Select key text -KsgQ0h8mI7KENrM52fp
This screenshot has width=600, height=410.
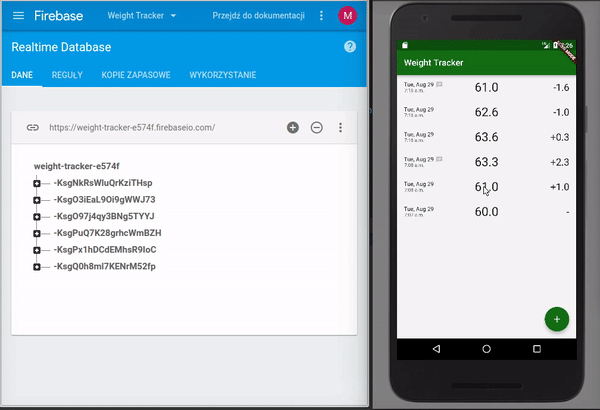point(104,266)
